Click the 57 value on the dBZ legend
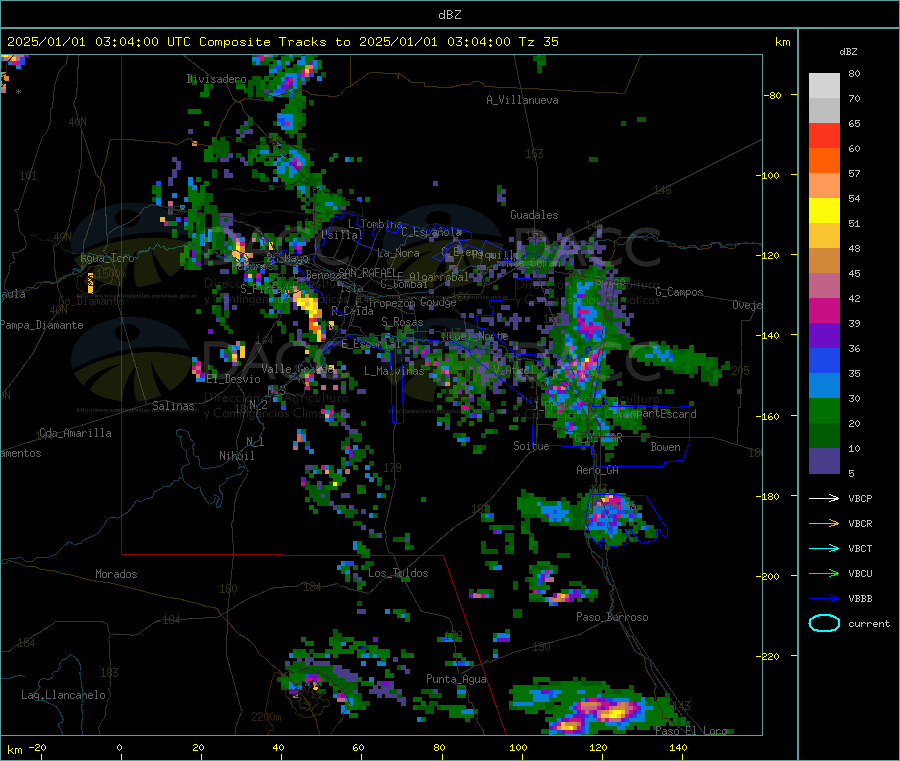900x761 pixels. point(855,173)
